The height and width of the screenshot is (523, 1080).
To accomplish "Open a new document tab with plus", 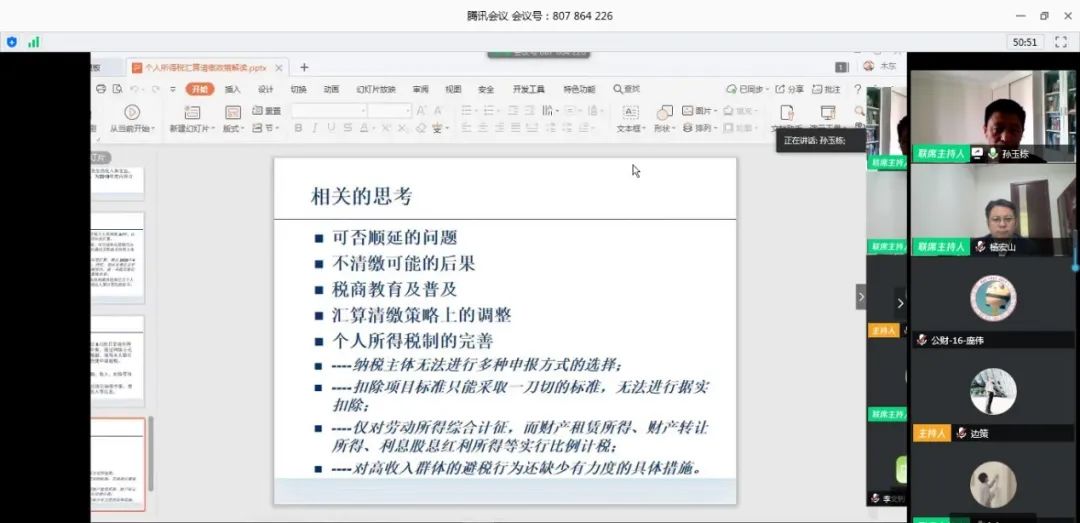I will [x=304, y=67].
